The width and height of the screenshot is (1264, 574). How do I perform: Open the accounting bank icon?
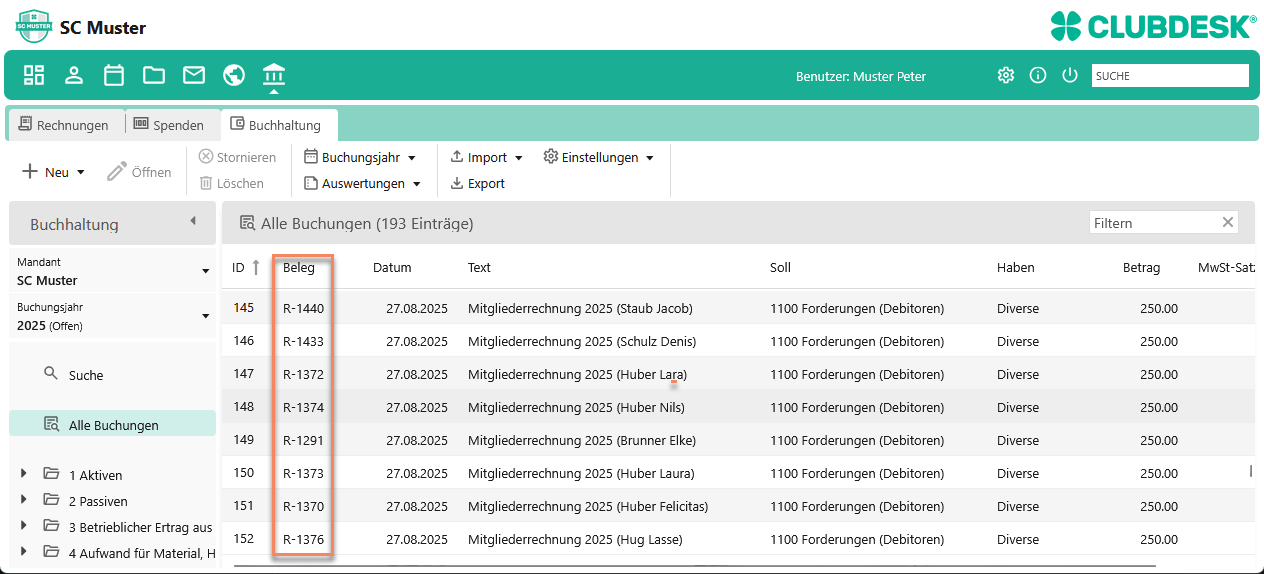[x=274, y=75]
